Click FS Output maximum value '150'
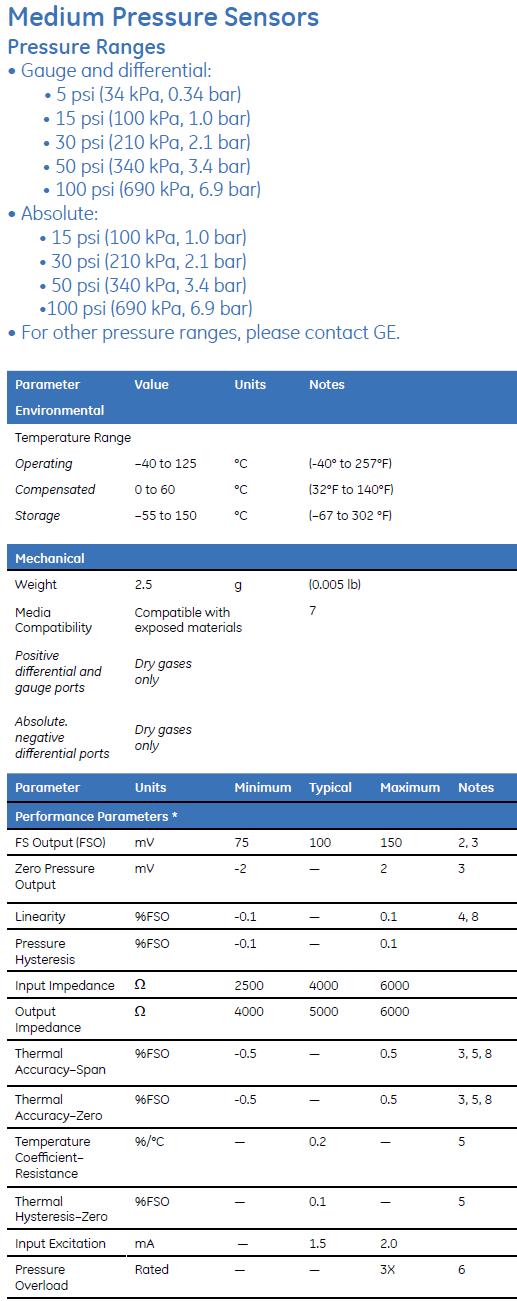 391,842
